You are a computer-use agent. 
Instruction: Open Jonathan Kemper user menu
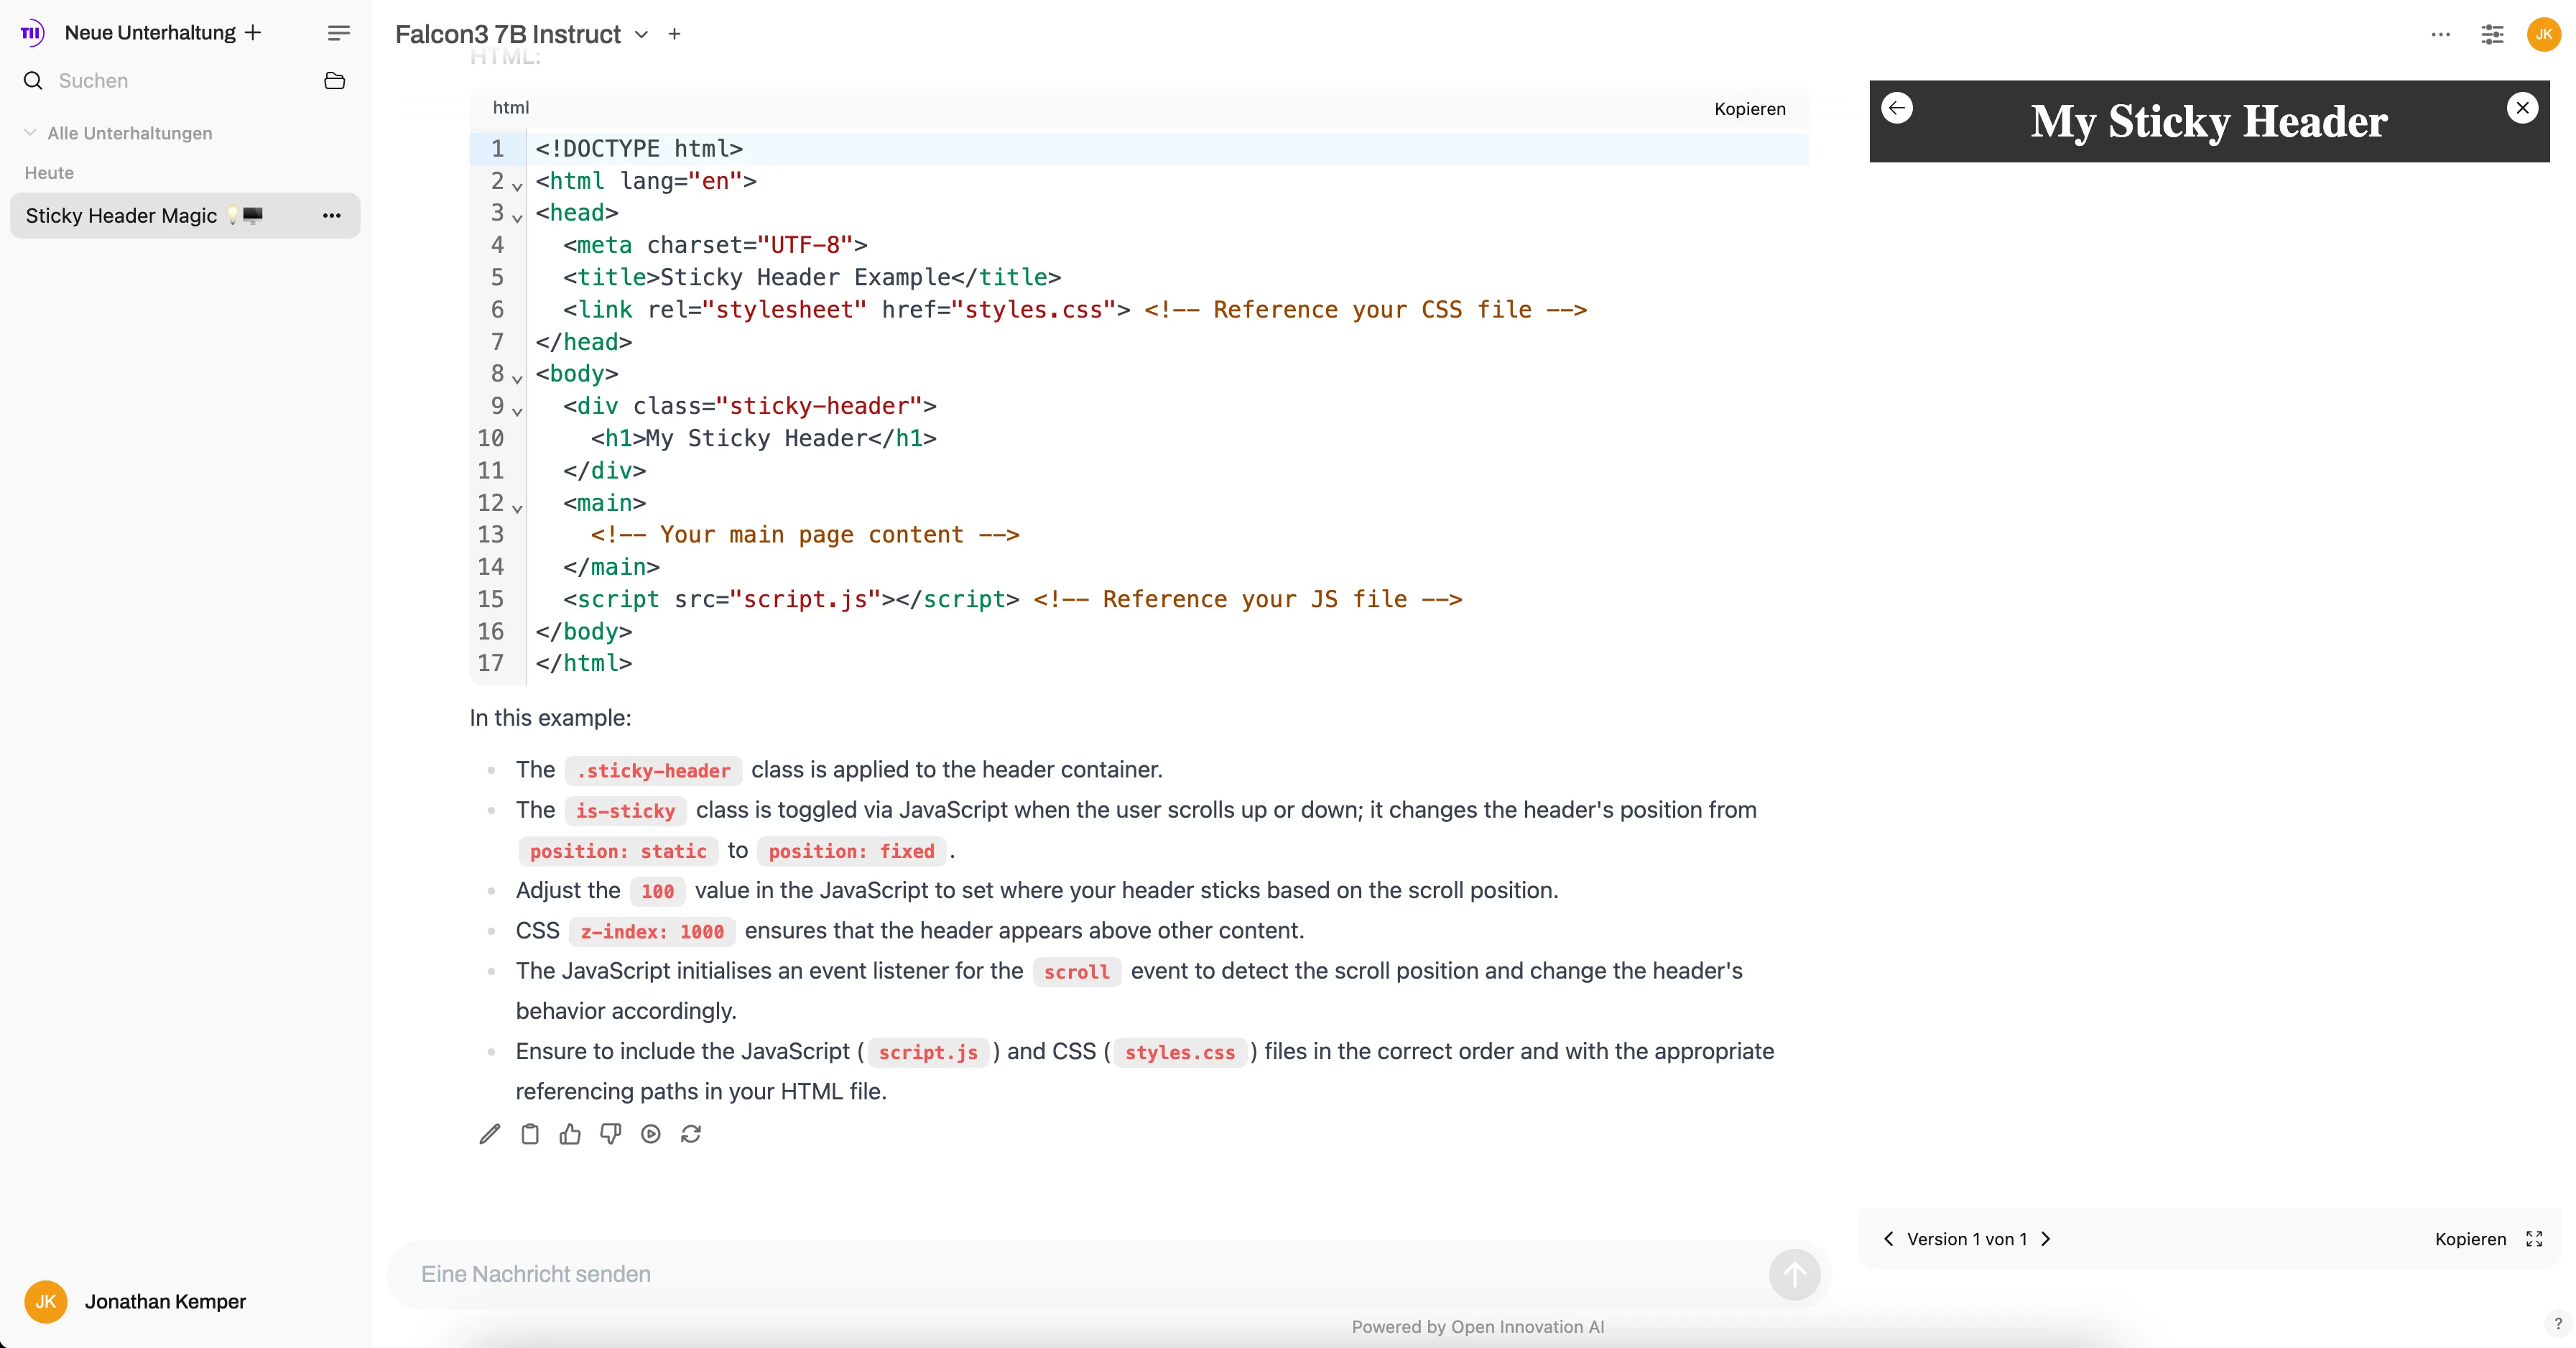[x=135, y=1302]
